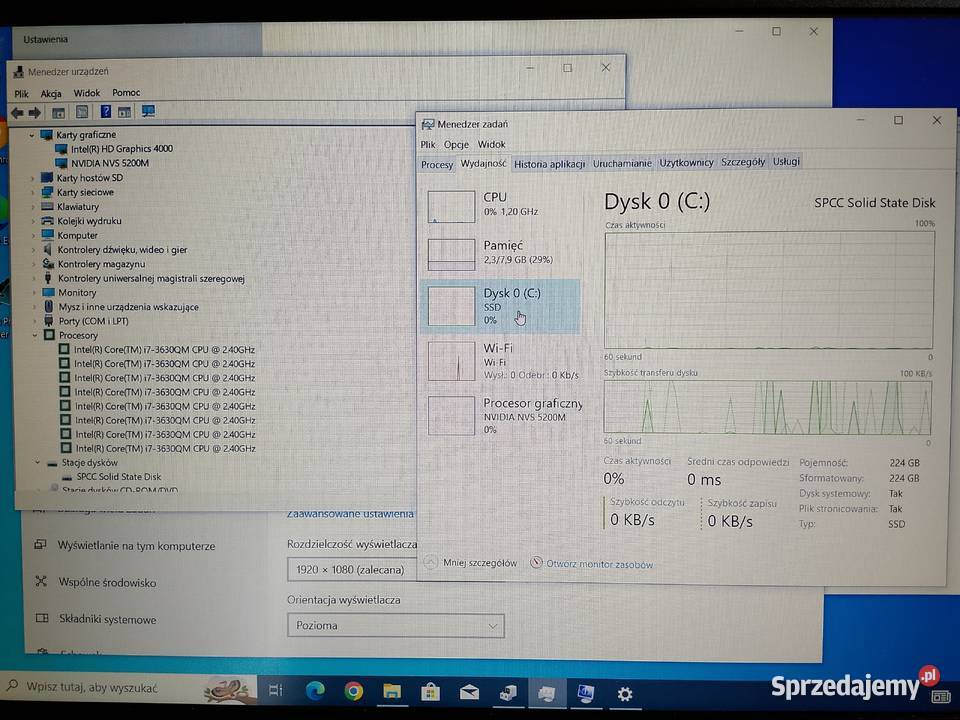The image size is (960, 720).
Task: Click the Forward arrow in Device Manager toolbar
Action: pos(34,111)
